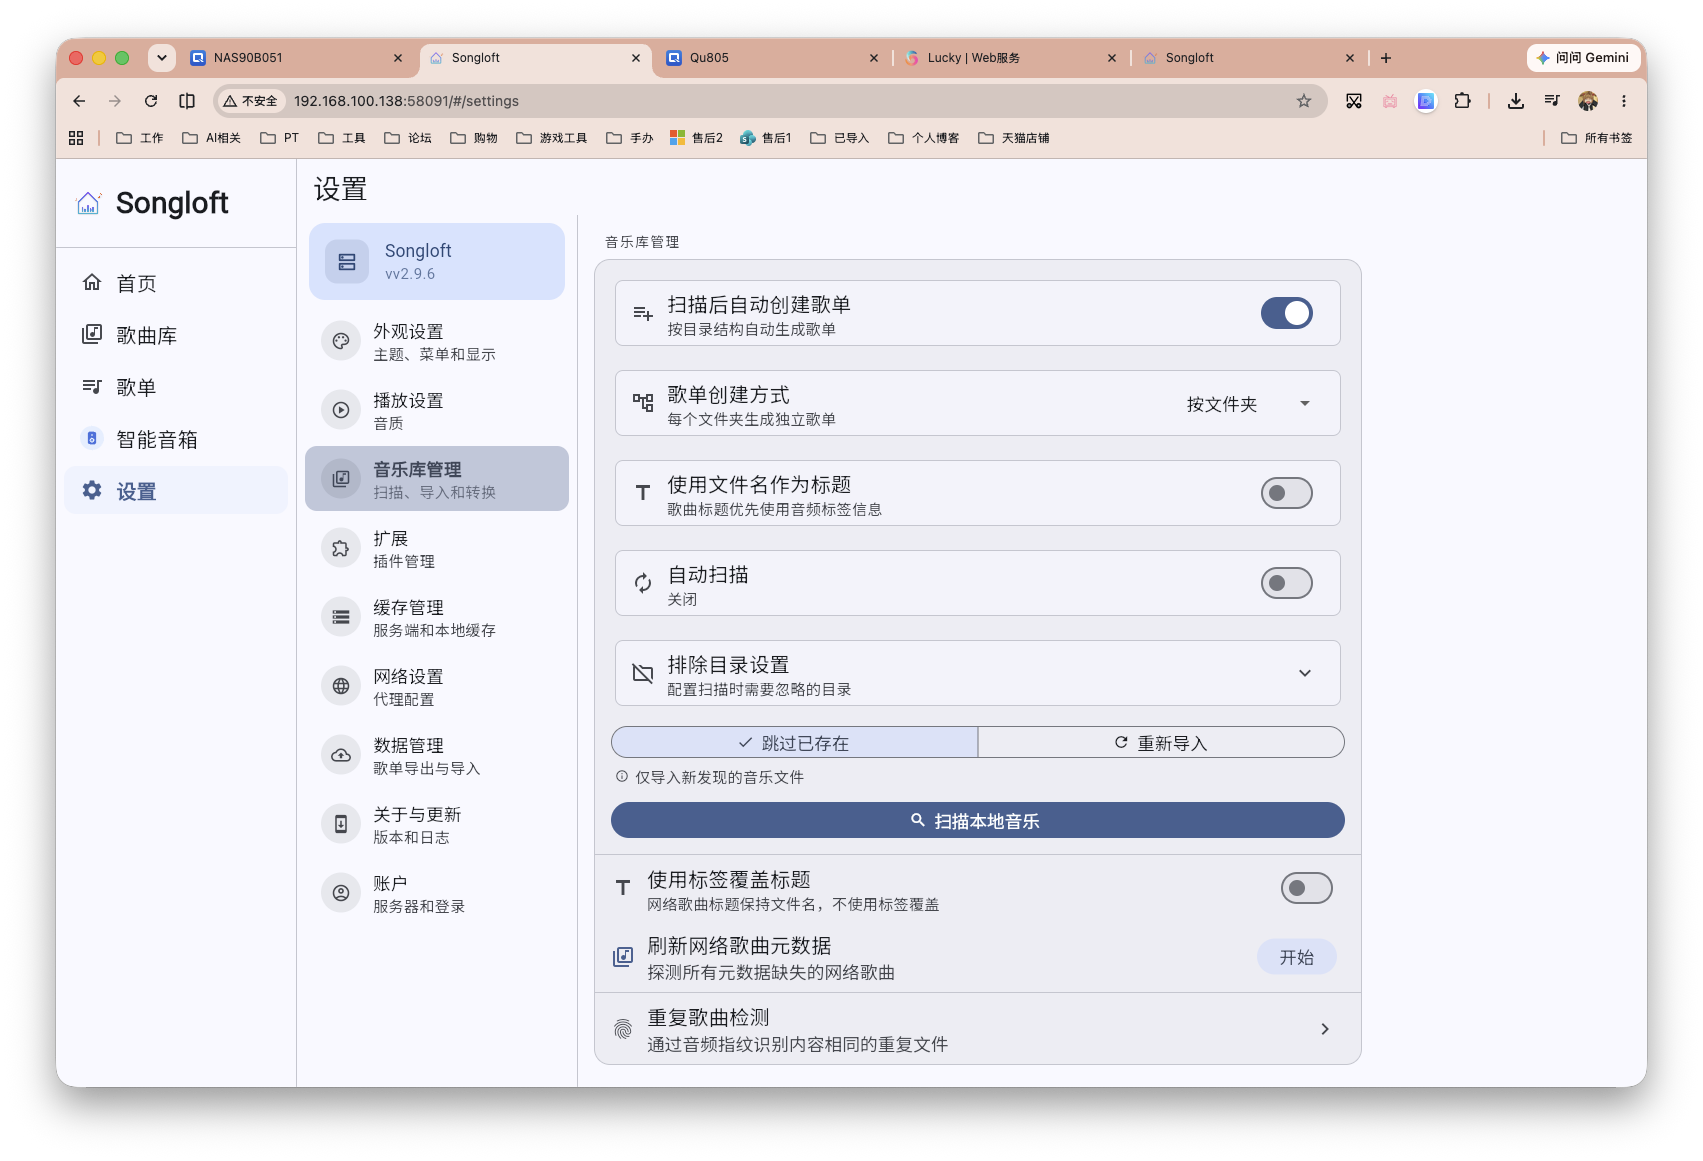This screenshot has width=1703, height=1161.
Task: Click 开始 to refresh network metadata
Action: point(1296,957)
